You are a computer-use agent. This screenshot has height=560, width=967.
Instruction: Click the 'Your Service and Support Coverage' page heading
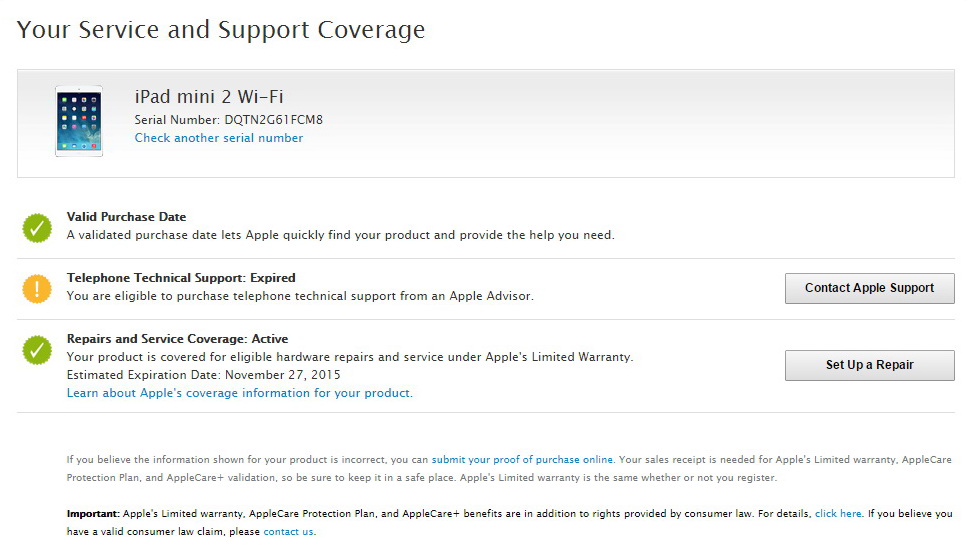(x=221, y=30)
